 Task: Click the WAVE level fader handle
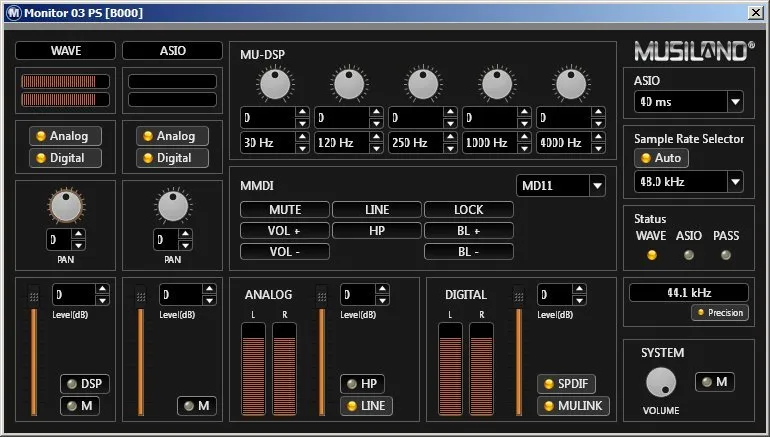tap(33, 297)
